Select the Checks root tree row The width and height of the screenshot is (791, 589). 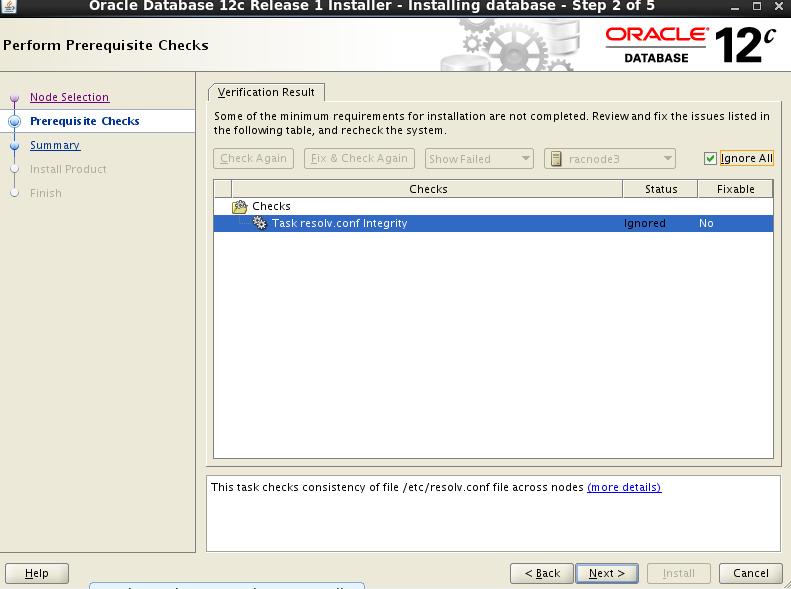493,206
